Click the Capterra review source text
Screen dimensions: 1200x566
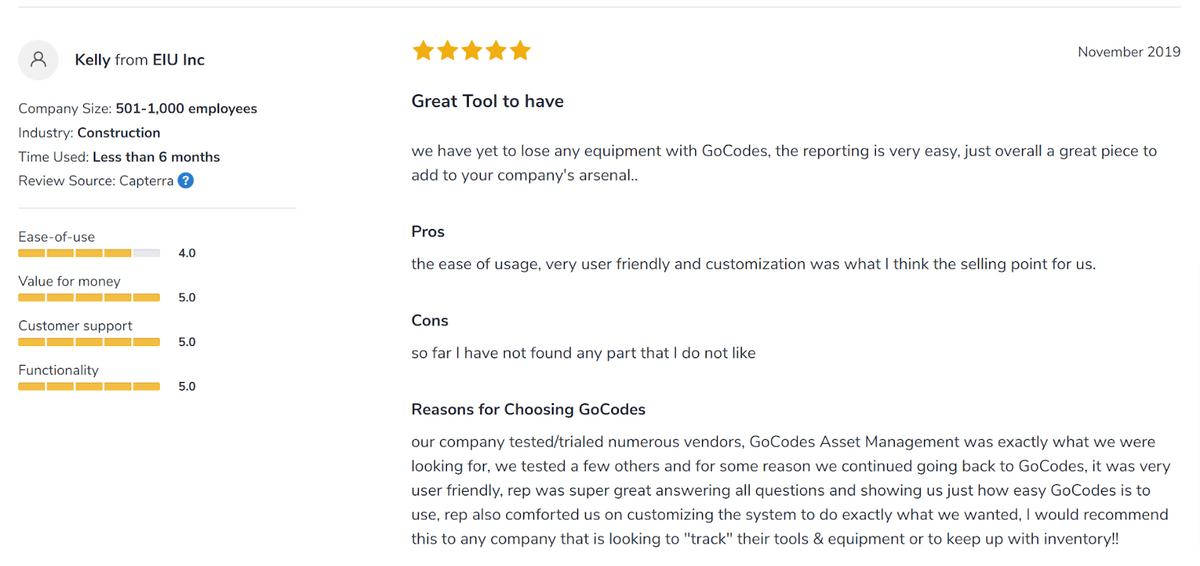[145, 181]
